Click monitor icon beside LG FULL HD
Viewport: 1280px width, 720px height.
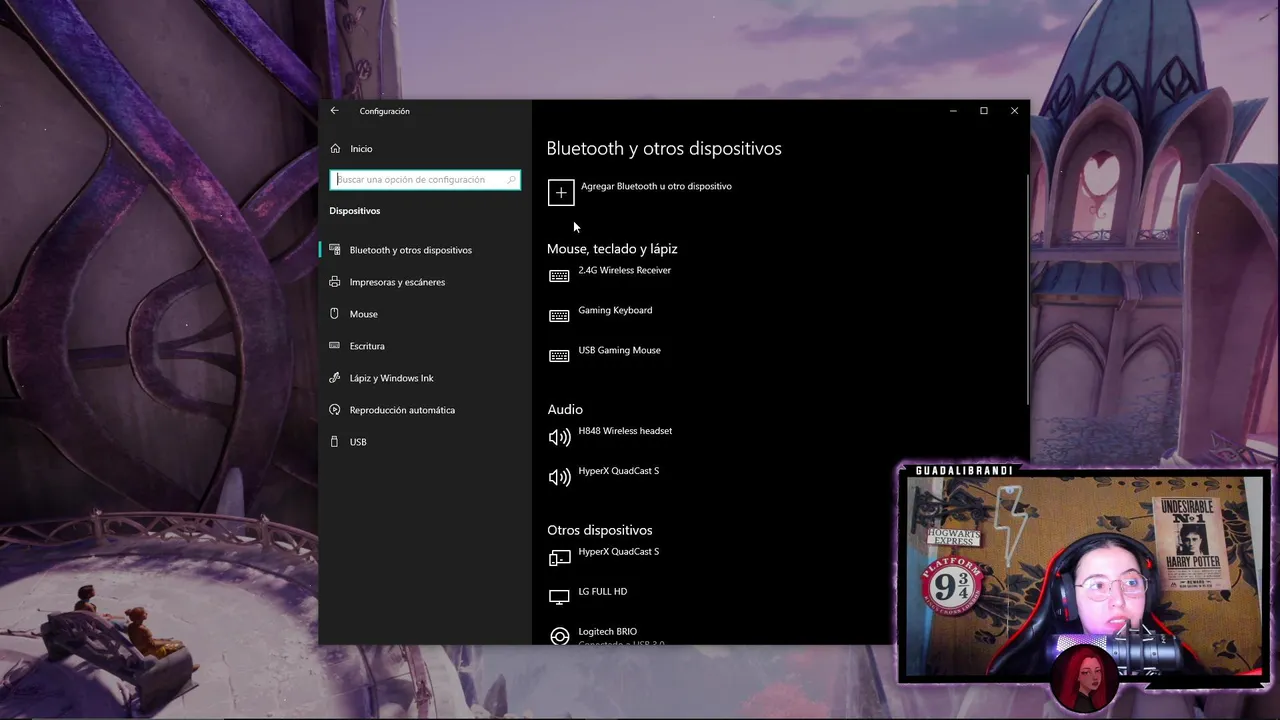tap(559, 597)
